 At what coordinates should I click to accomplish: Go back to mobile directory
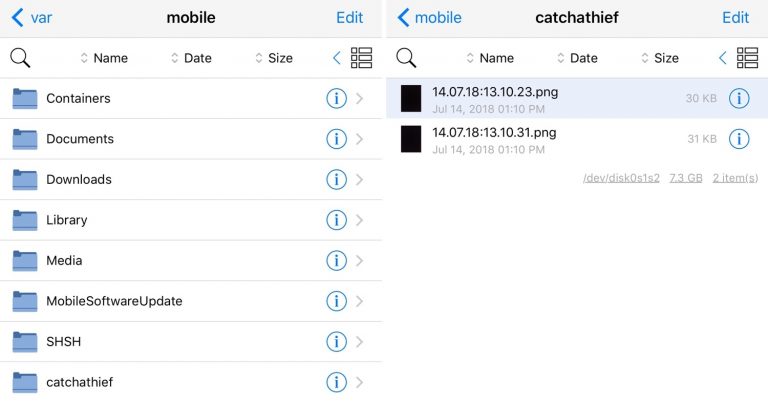tap(429, 18)
